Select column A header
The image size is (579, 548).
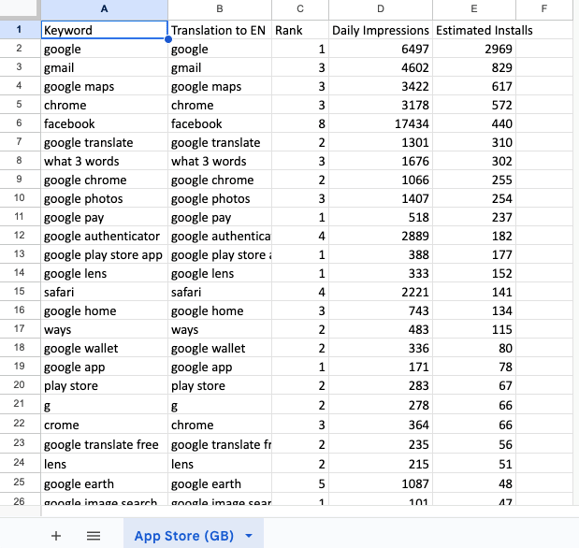[104, 9]
